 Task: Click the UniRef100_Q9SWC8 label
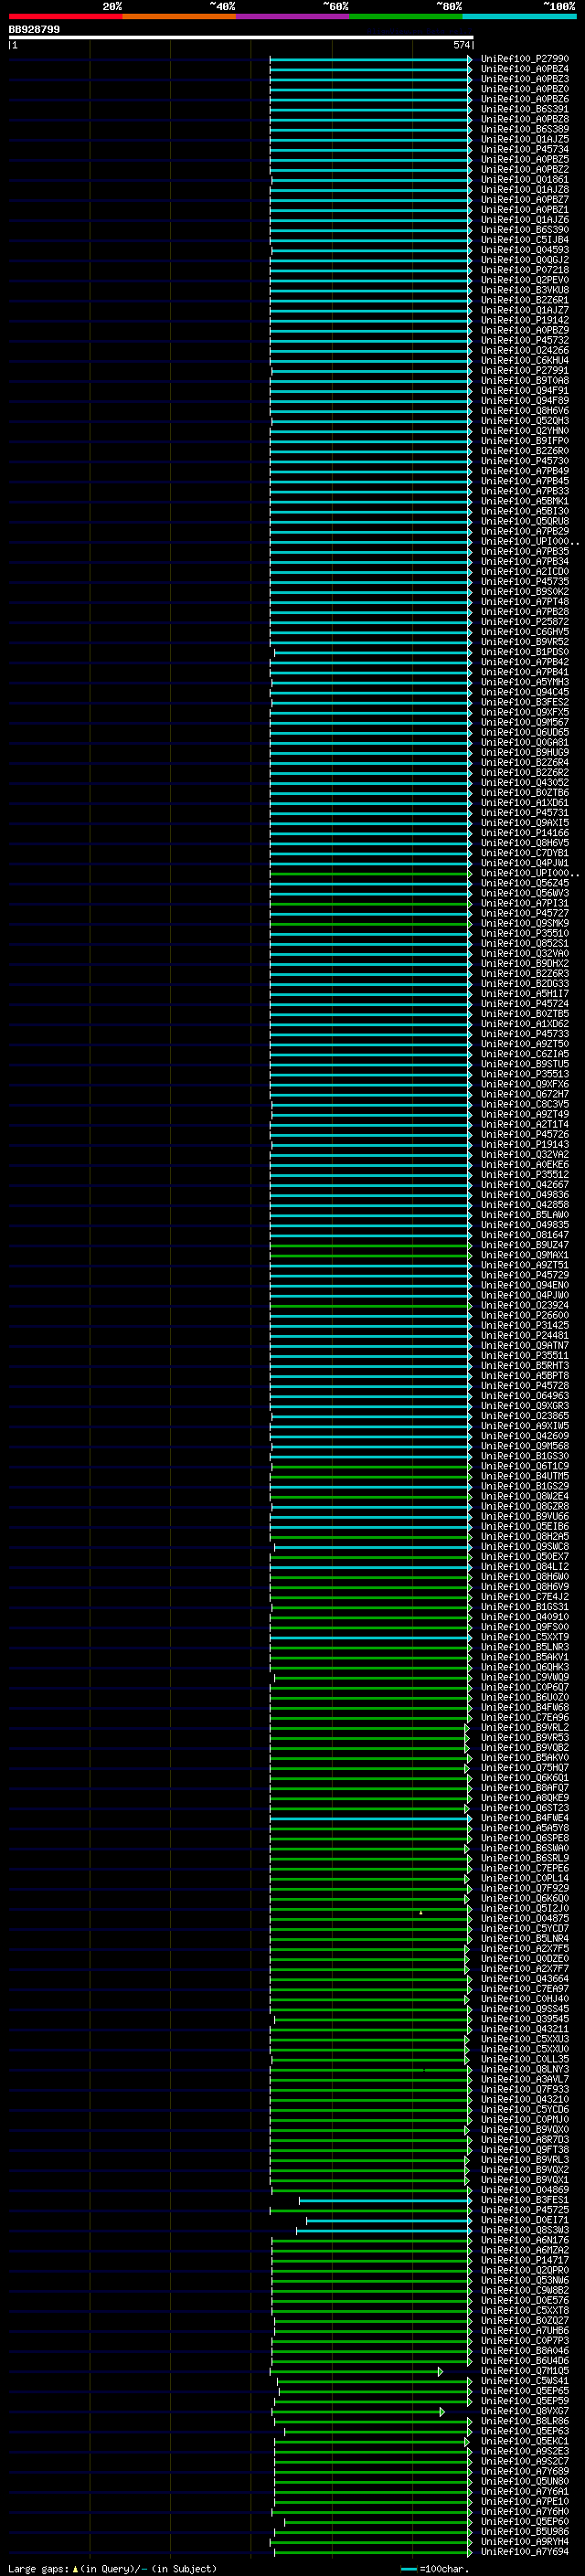click(x=525, y=1546)
